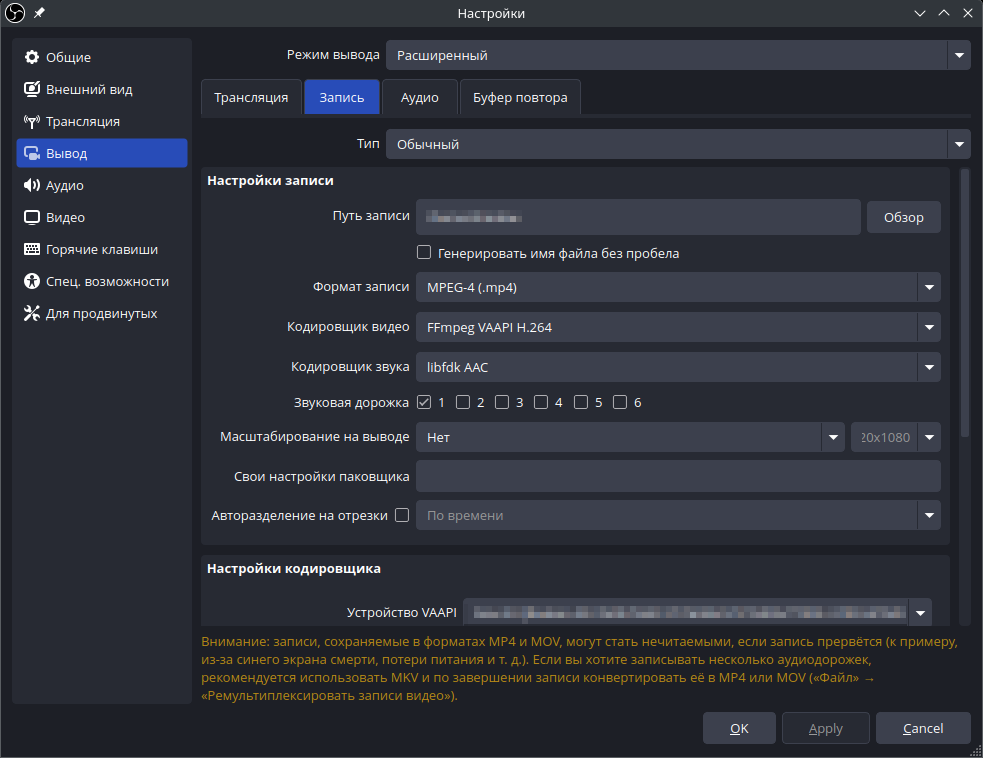Enable audio track 2 checkbox
Image resolution: width=983 pixels, height=758 pixels.
point(463,402)
